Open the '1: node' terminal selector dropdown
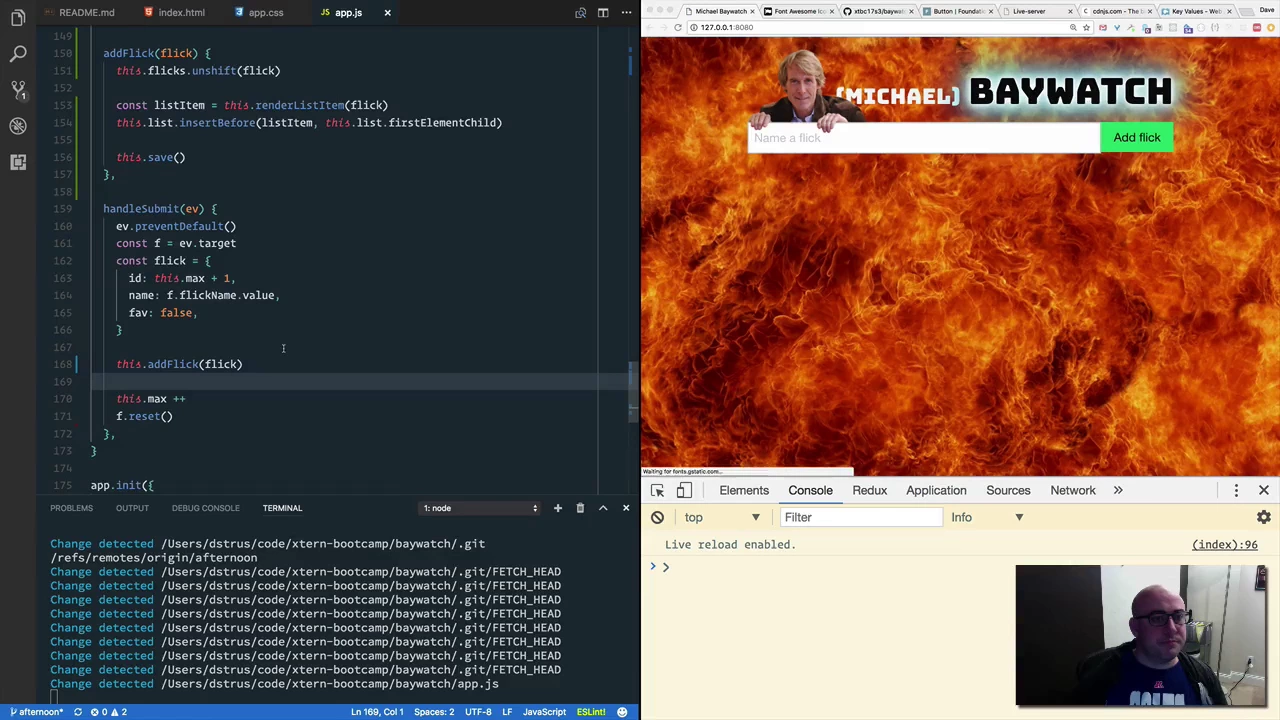Viewport: 1280px width, 720px height. click(480, 508)
